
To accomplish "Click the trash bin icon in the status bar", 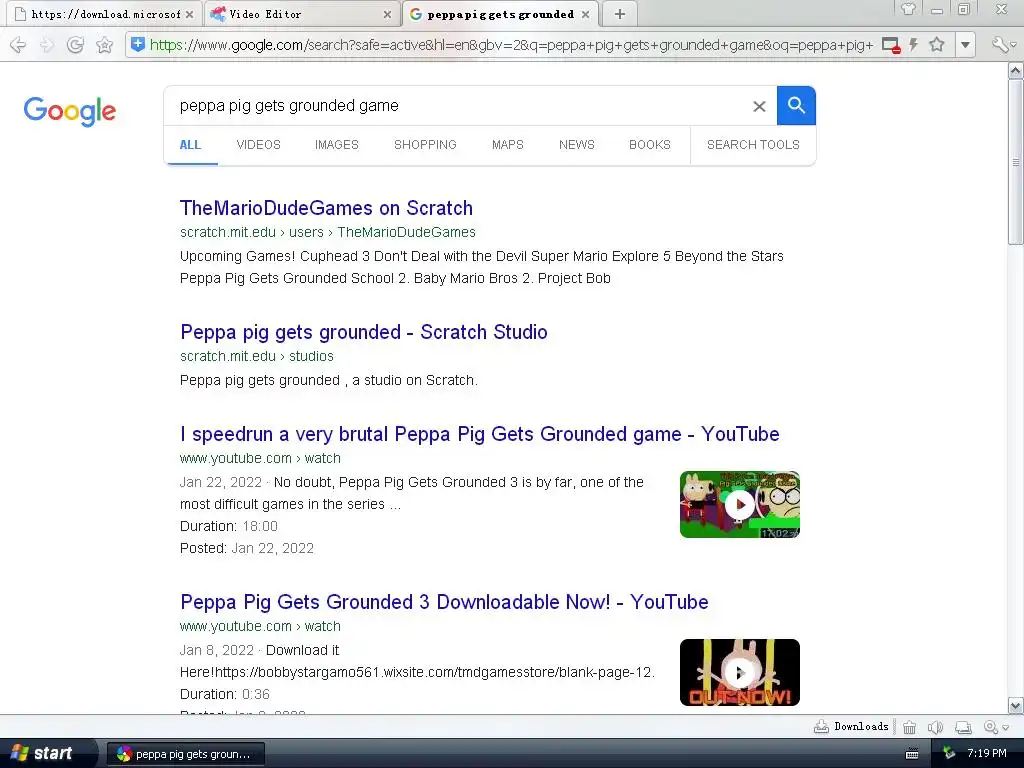I will 909,727.
